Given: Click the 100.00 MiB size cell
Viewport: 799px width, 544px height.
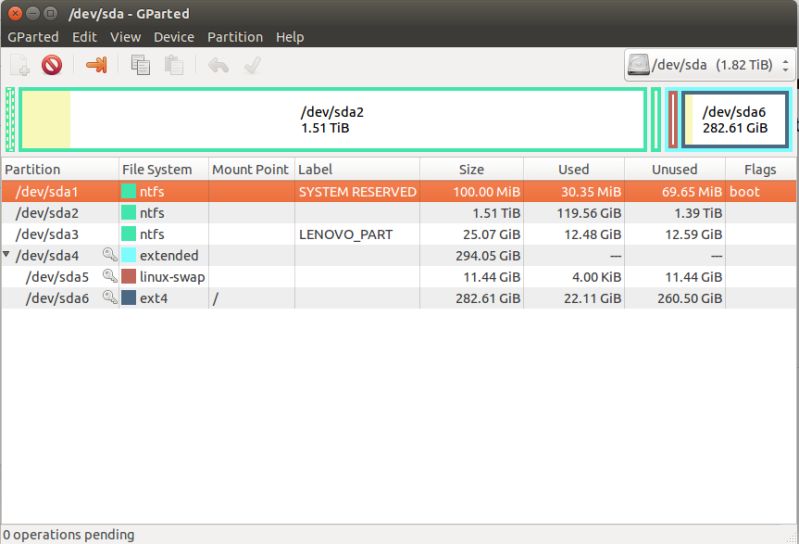Looking at the screenshot, I should pos(472,192).
